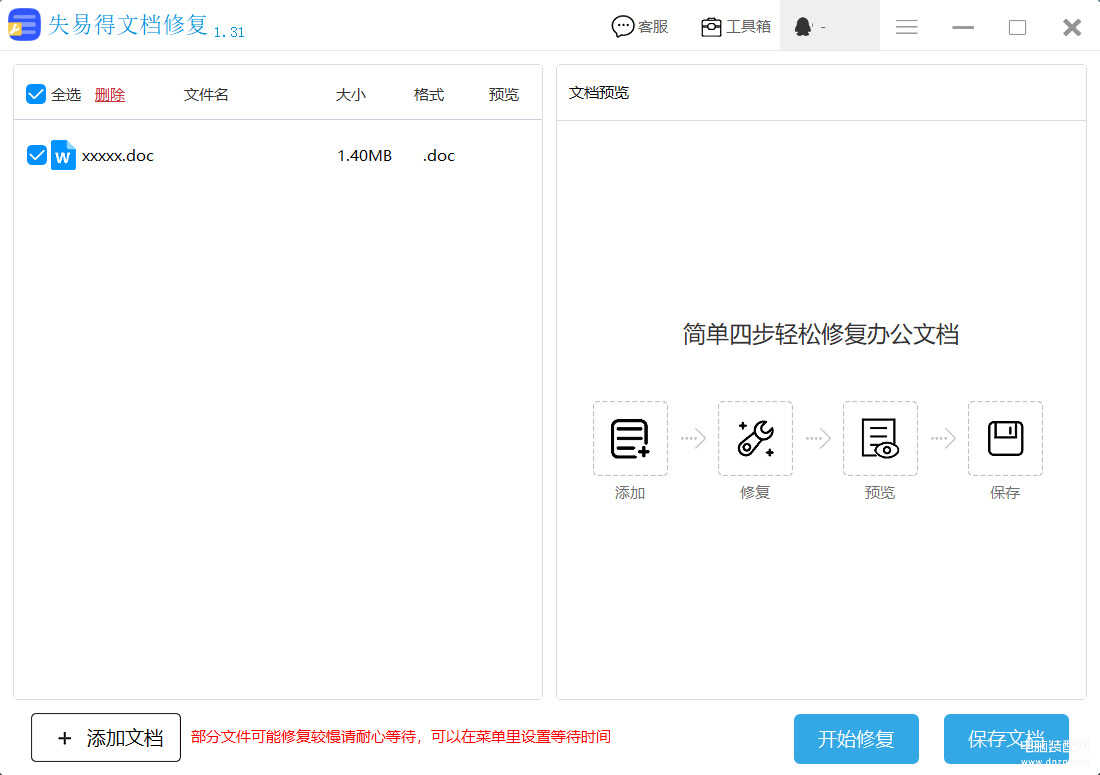This screenshot has height=775, width=1100.
Task: Click the 文档预览 panel title
Action: pos(599,93)
